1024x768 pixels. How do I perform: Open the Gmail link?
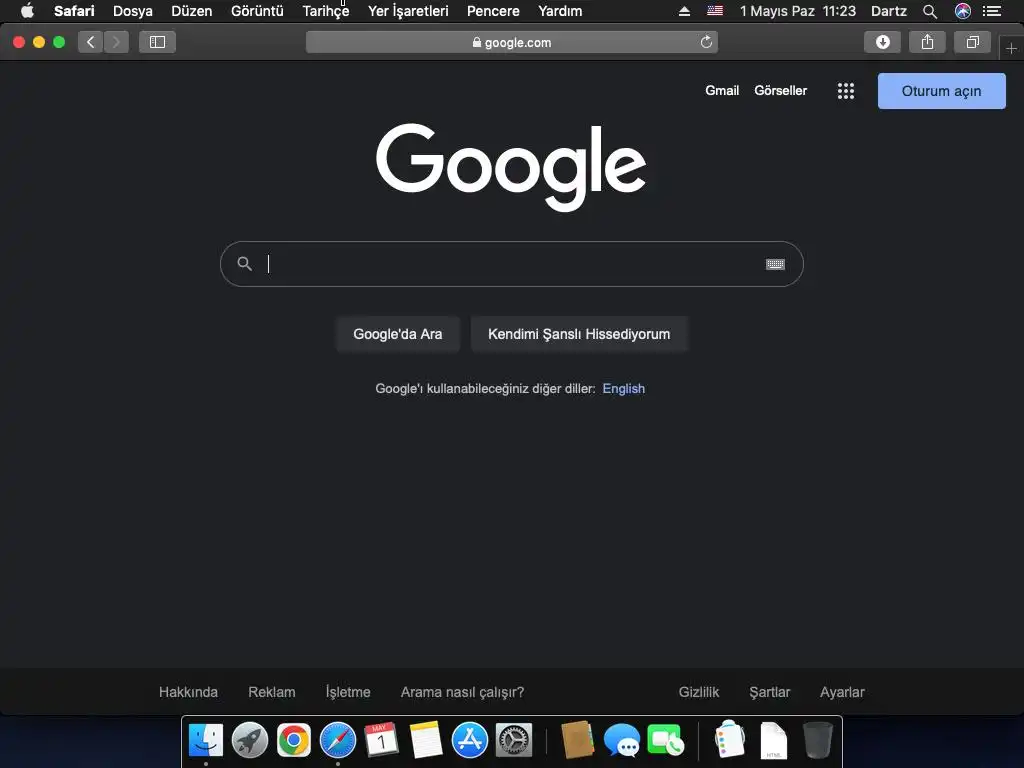coord(722,91)
